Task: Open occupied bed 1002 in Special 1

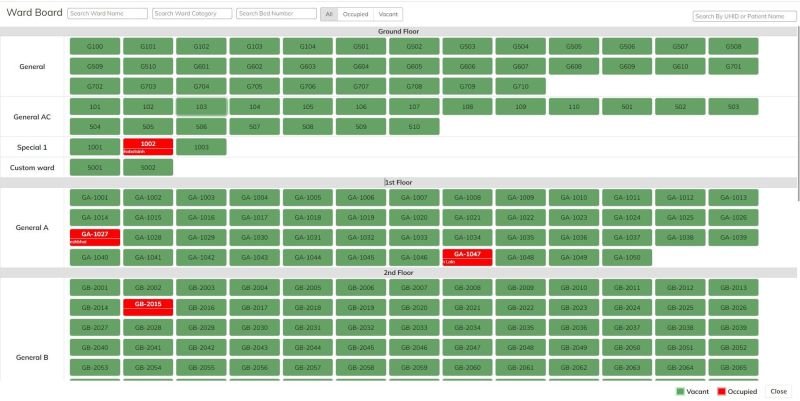Action: [148, 146]
